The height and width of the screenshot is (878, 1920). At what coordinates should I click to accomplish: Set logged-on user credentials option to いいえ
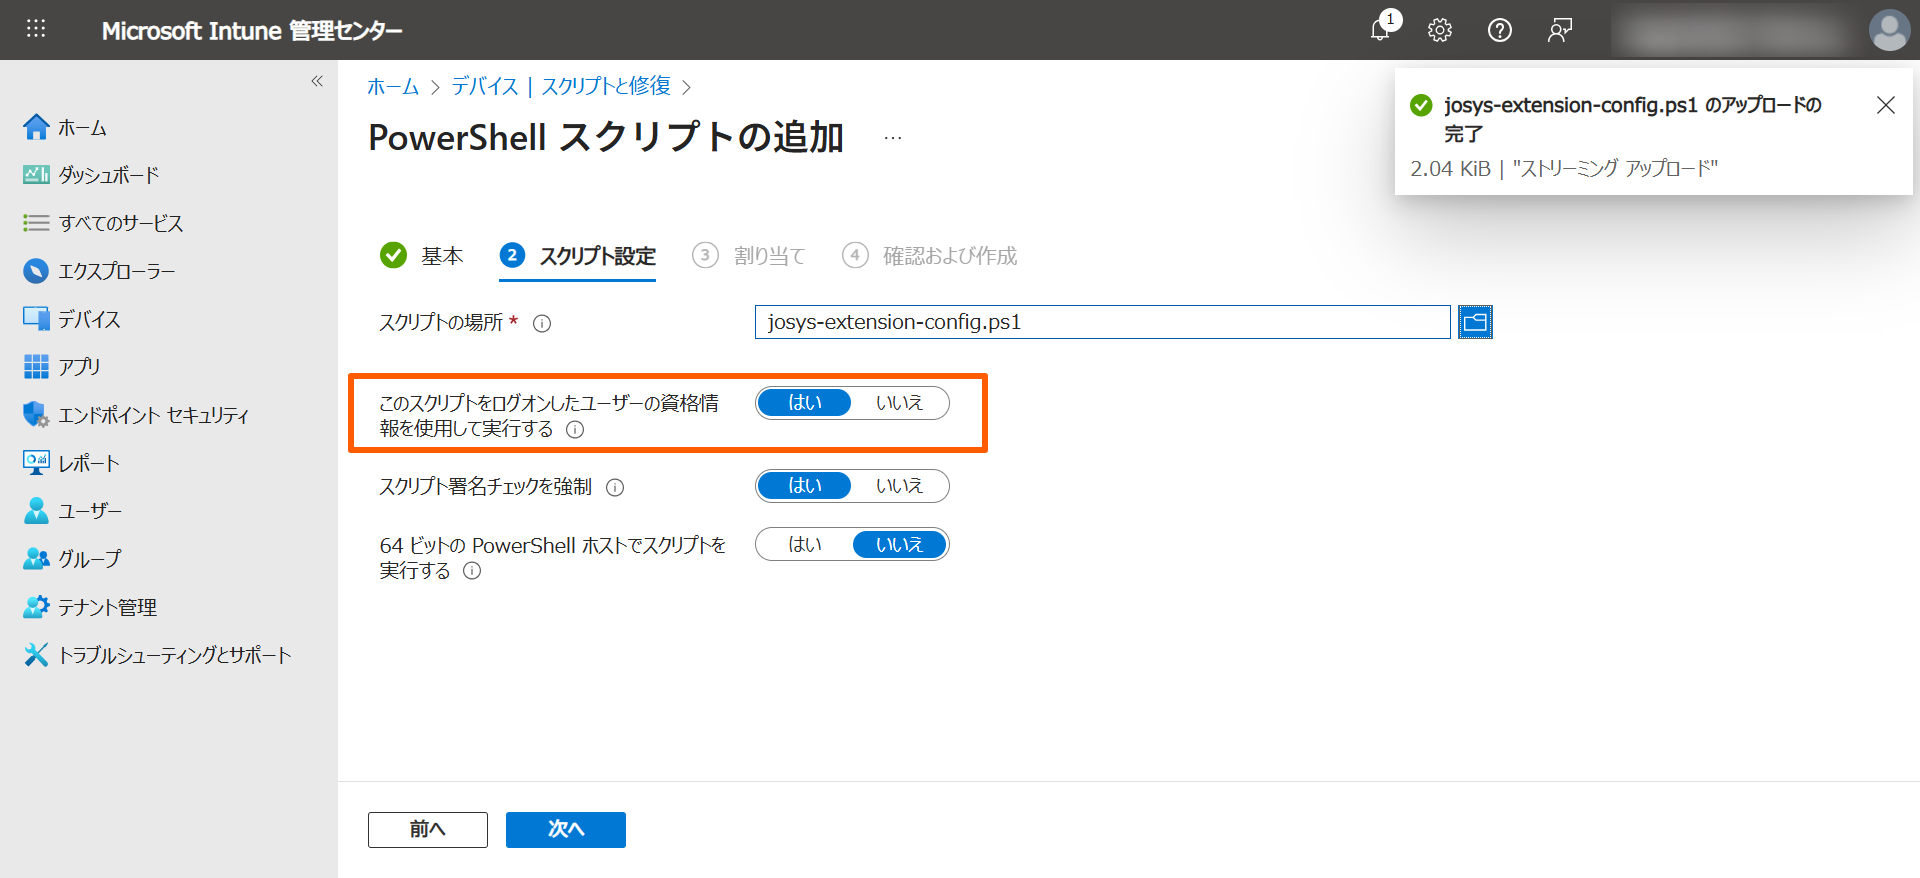coord(899,403)
